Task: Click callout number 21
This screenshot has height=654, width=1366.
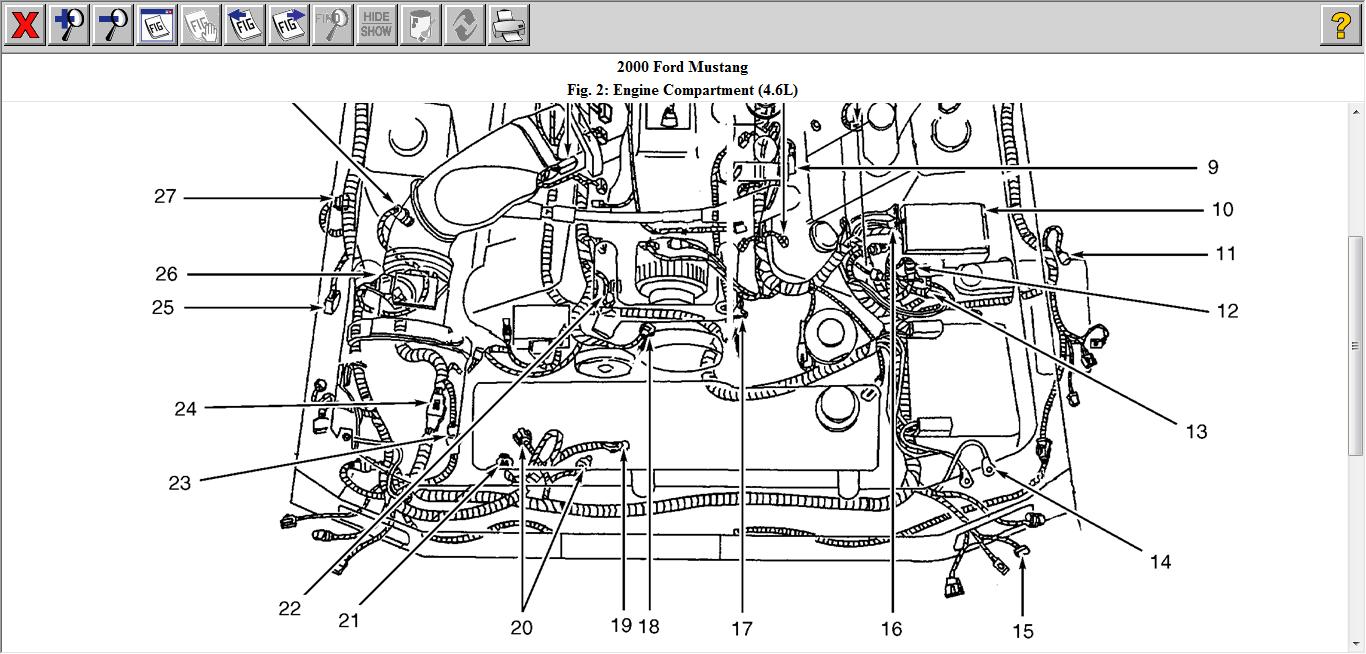Action: (x=348, y=620)
